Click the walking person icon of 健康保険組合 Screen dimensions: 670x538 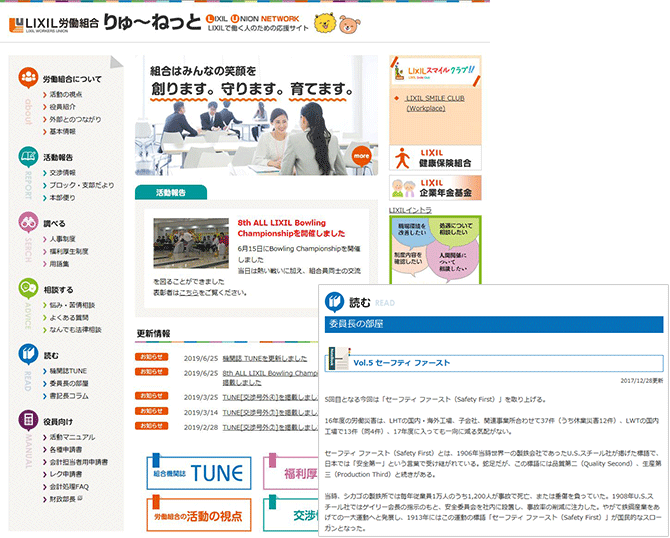click(402, 158)
